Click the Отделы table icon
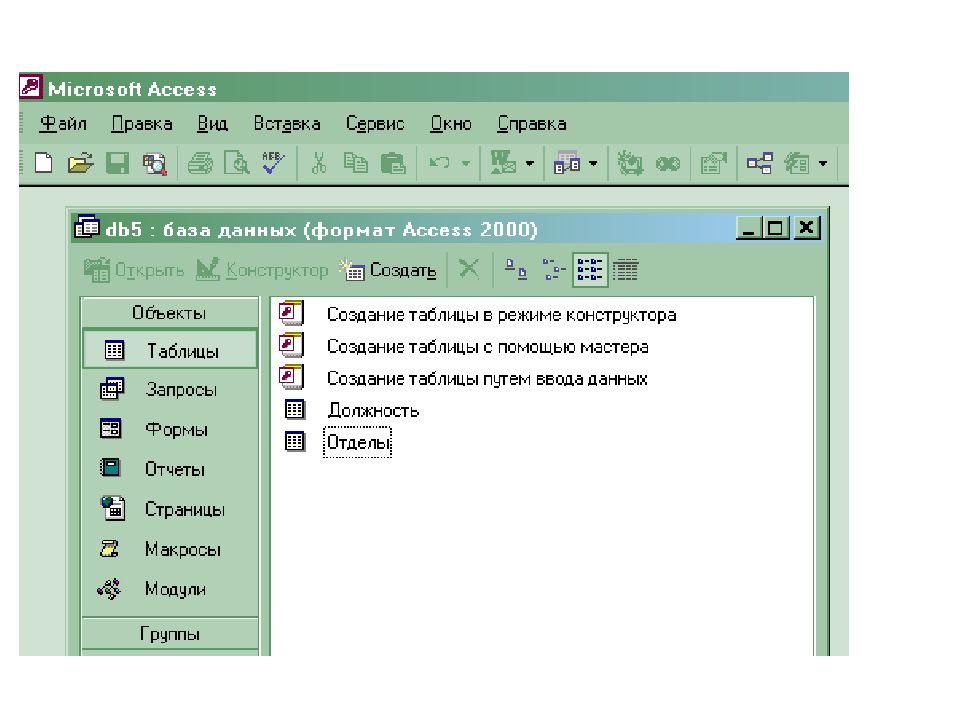 click(294, 441)
